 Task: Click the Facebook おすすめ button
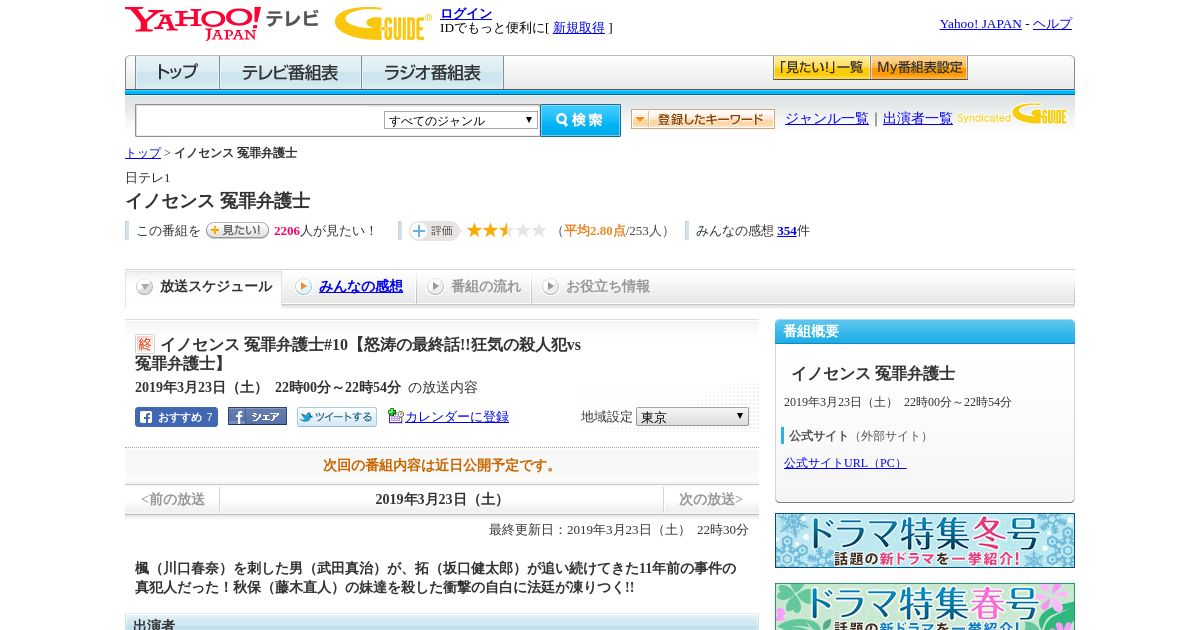[x=176, y=417]
